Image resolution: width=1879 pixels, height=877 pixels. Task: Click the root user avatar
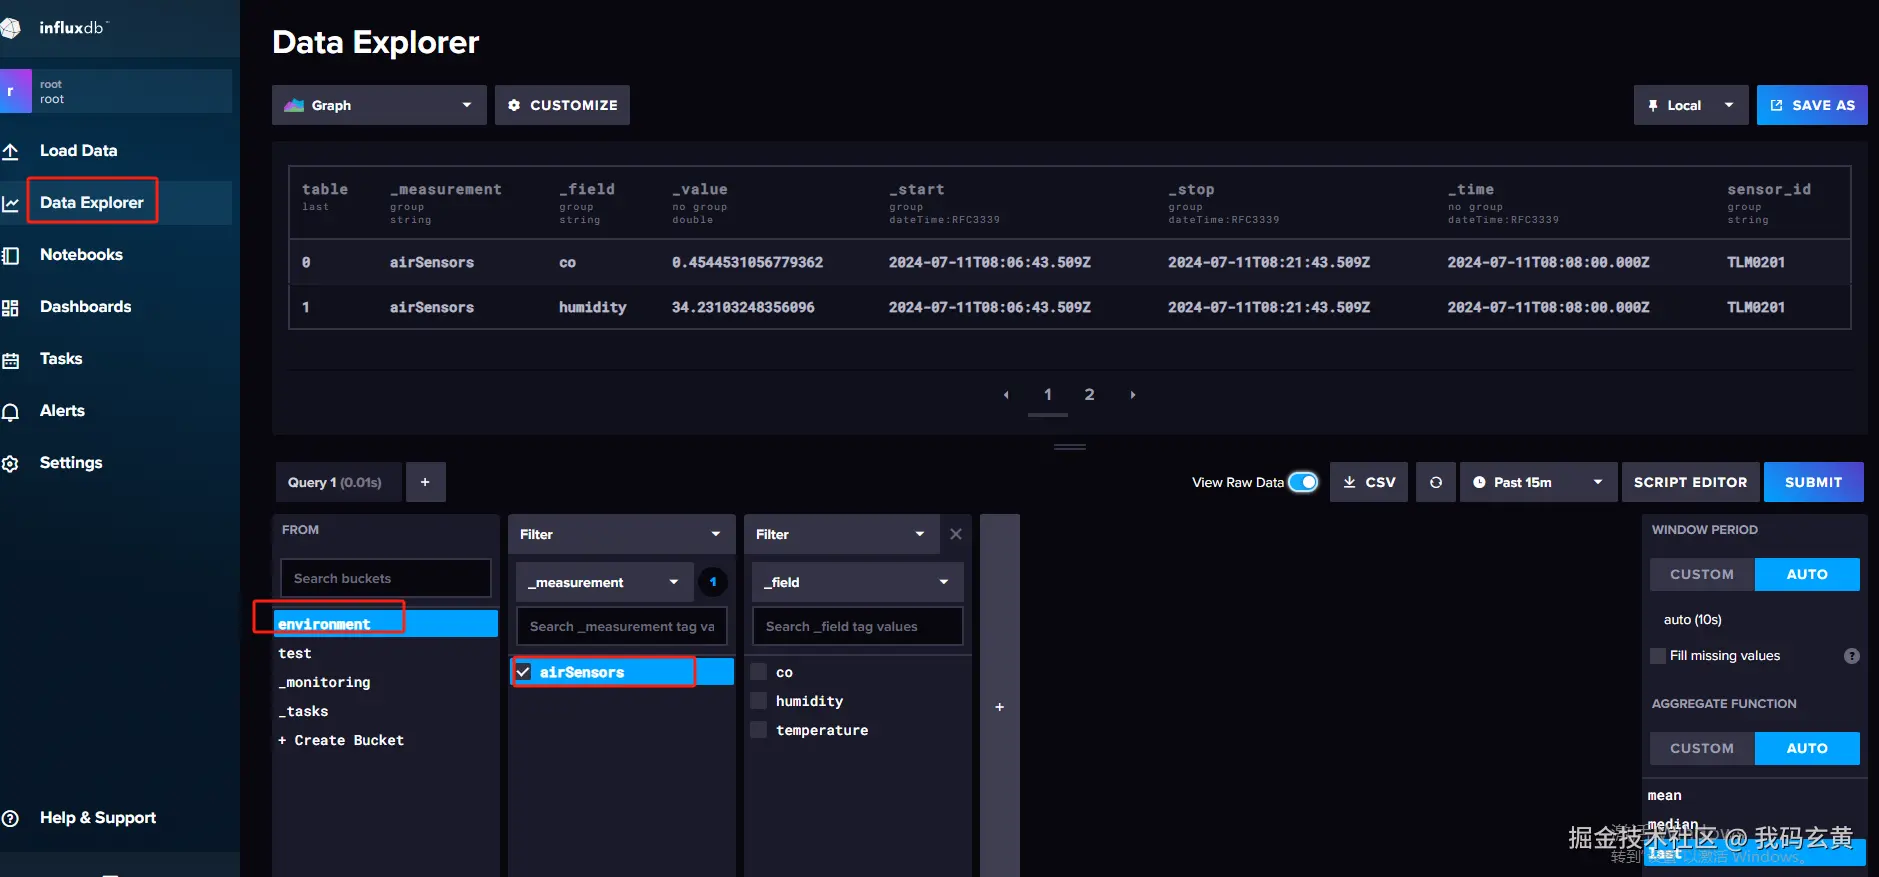tap(14, 91)
